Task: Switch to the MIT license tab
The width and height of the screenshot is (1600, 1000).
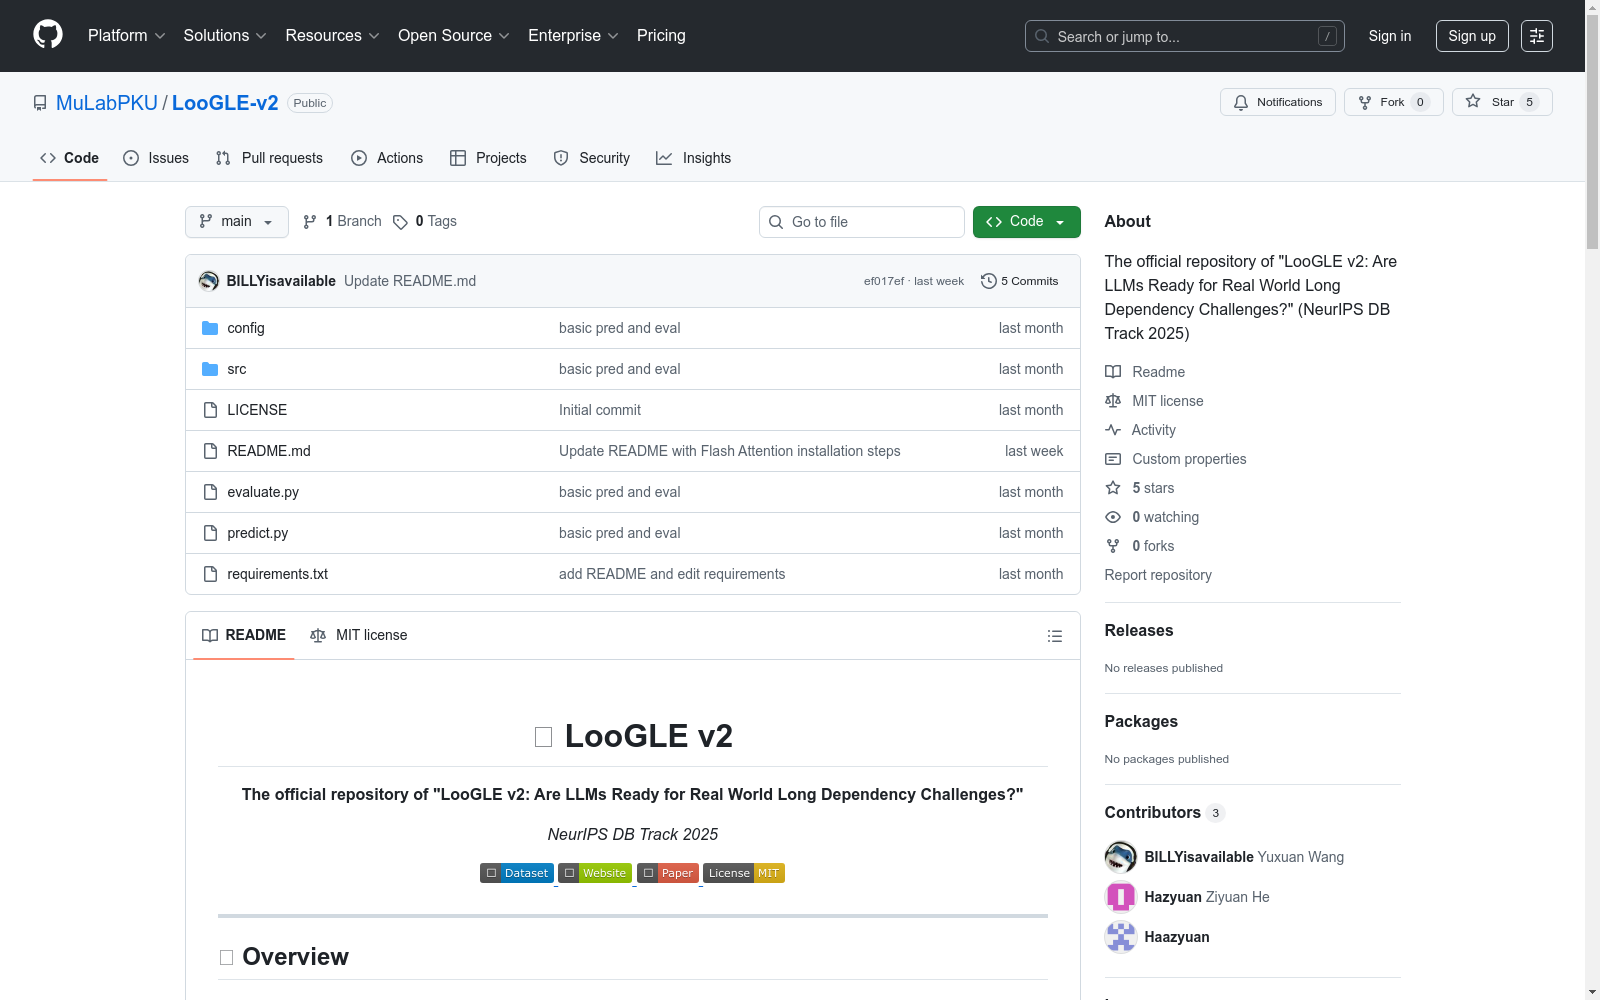Action: tap(359, 635)
